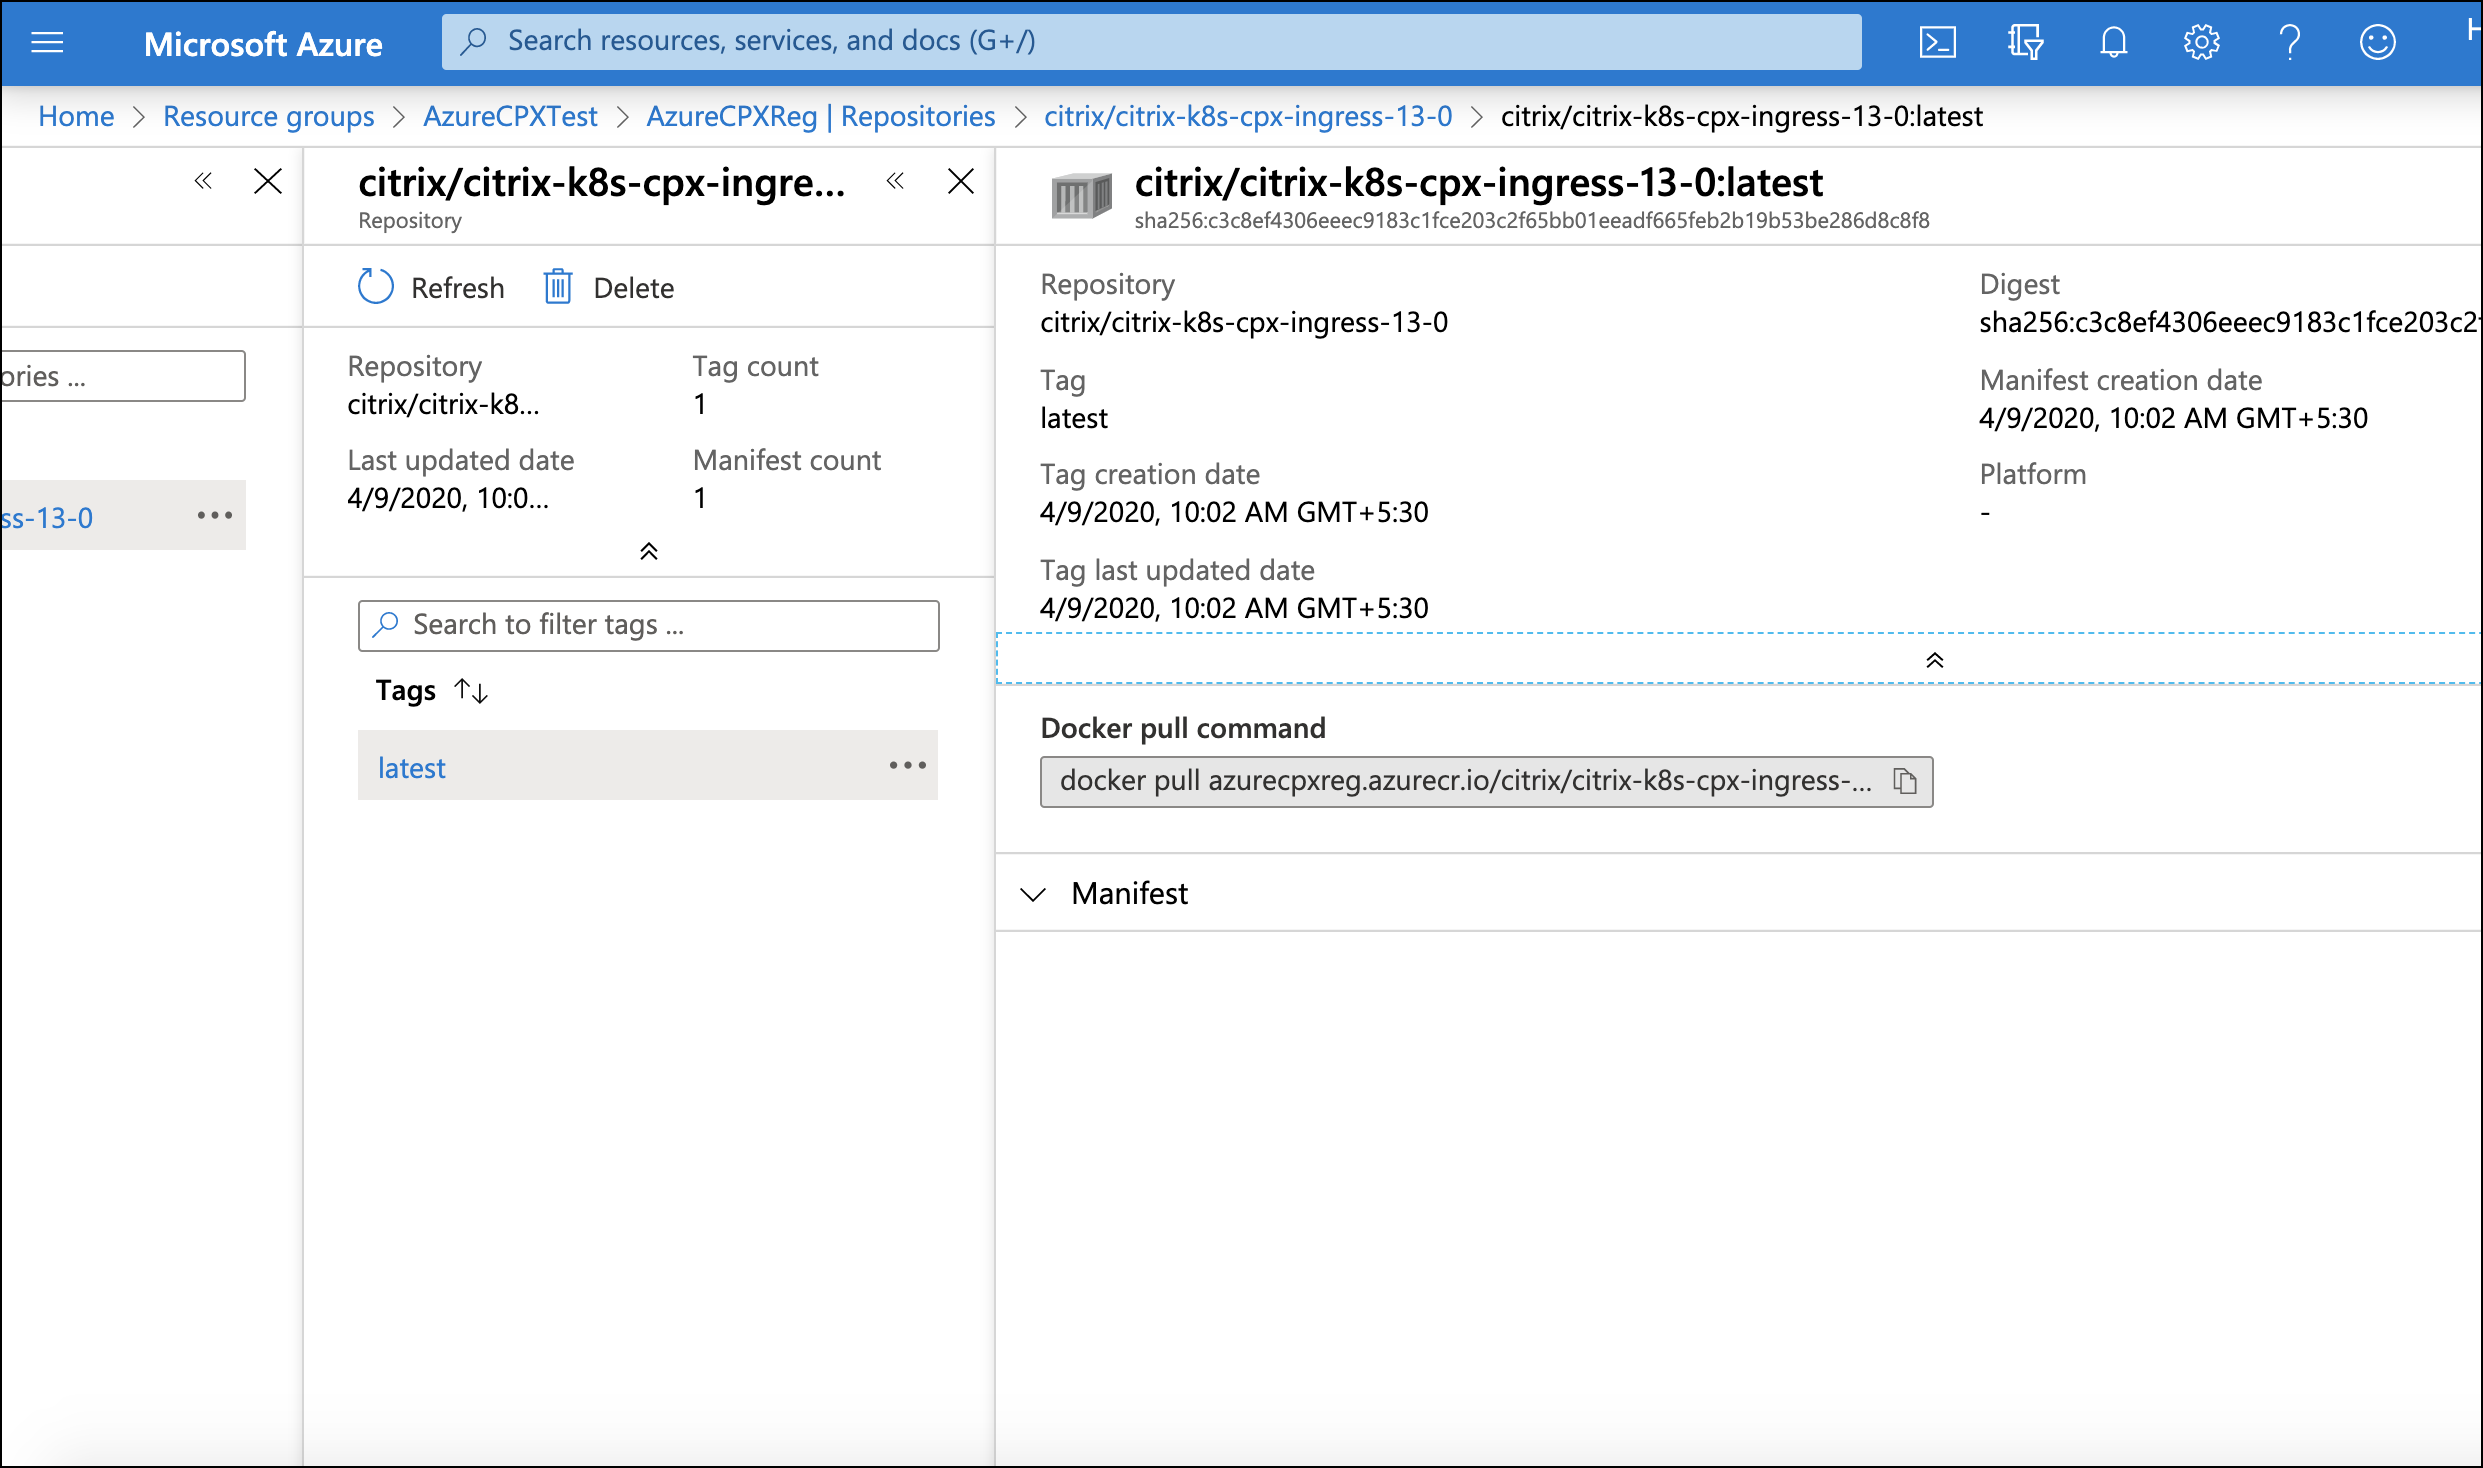The width and height of the screenshot is (2483, 1468).
Task: Open Directory and subscription filter icon
Action: 2025,42
